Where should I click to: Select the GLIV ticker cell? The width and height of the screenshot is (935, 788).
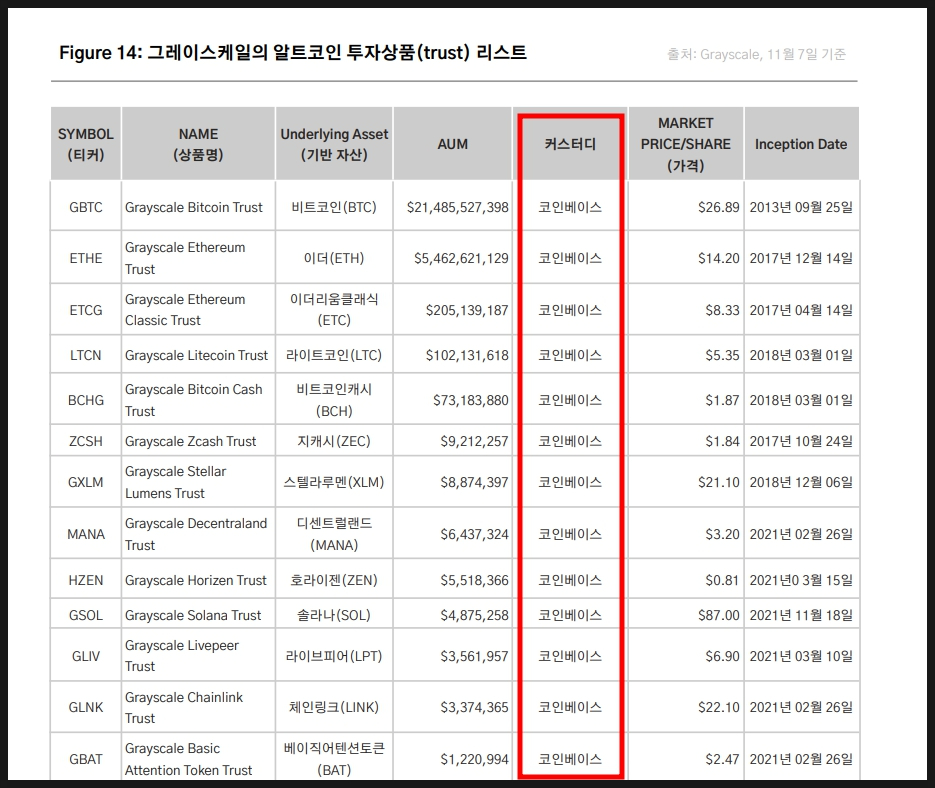[x=86, y=656]
